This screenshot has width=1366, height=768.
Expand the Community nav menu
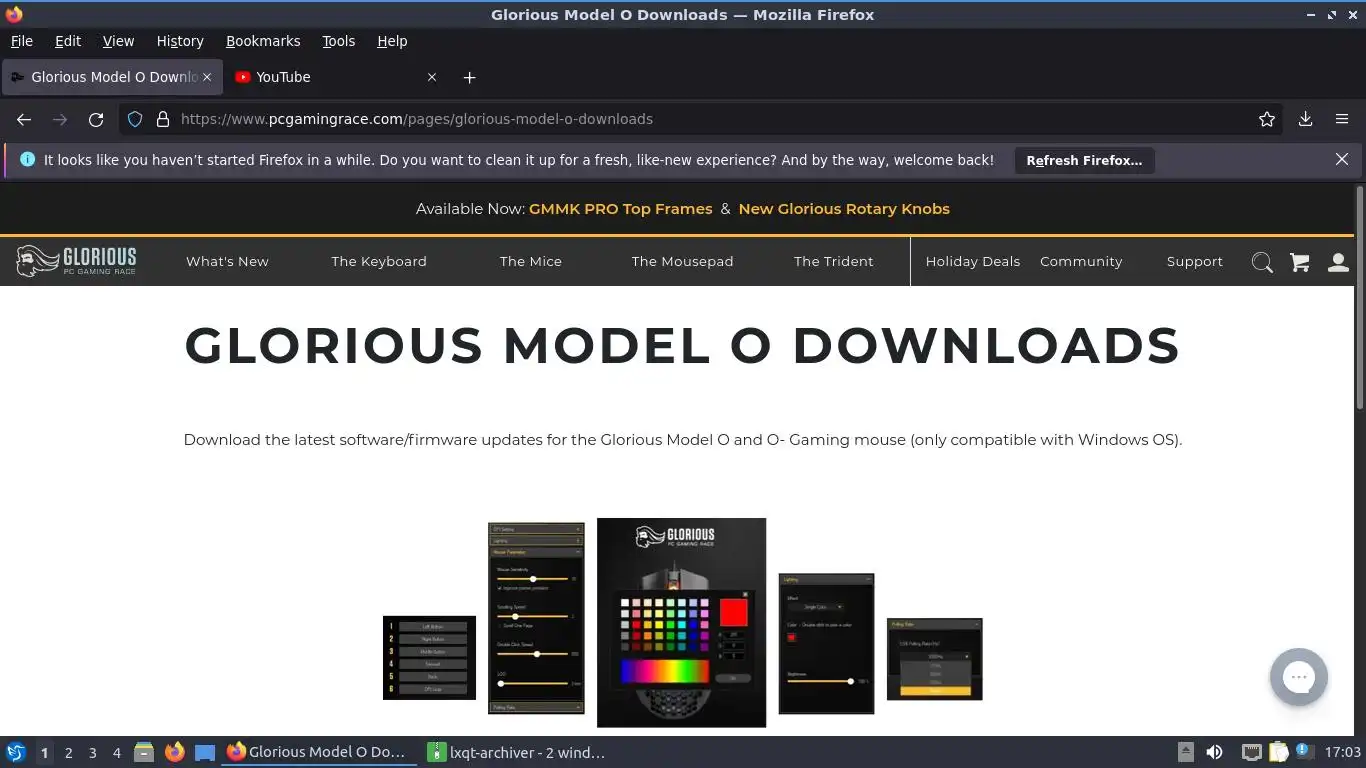pos(1081,261)
